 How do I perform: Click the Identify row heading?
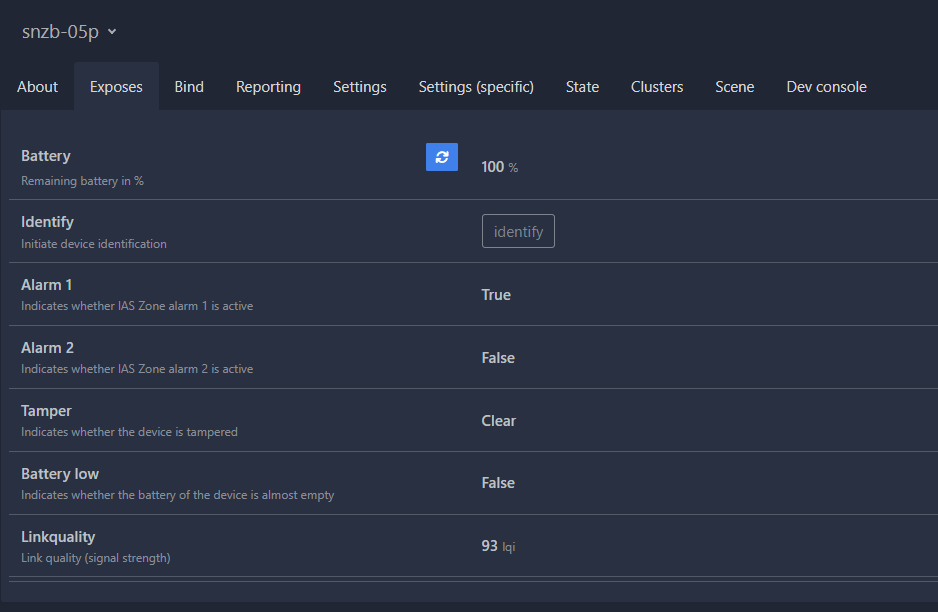pos(47,222)
